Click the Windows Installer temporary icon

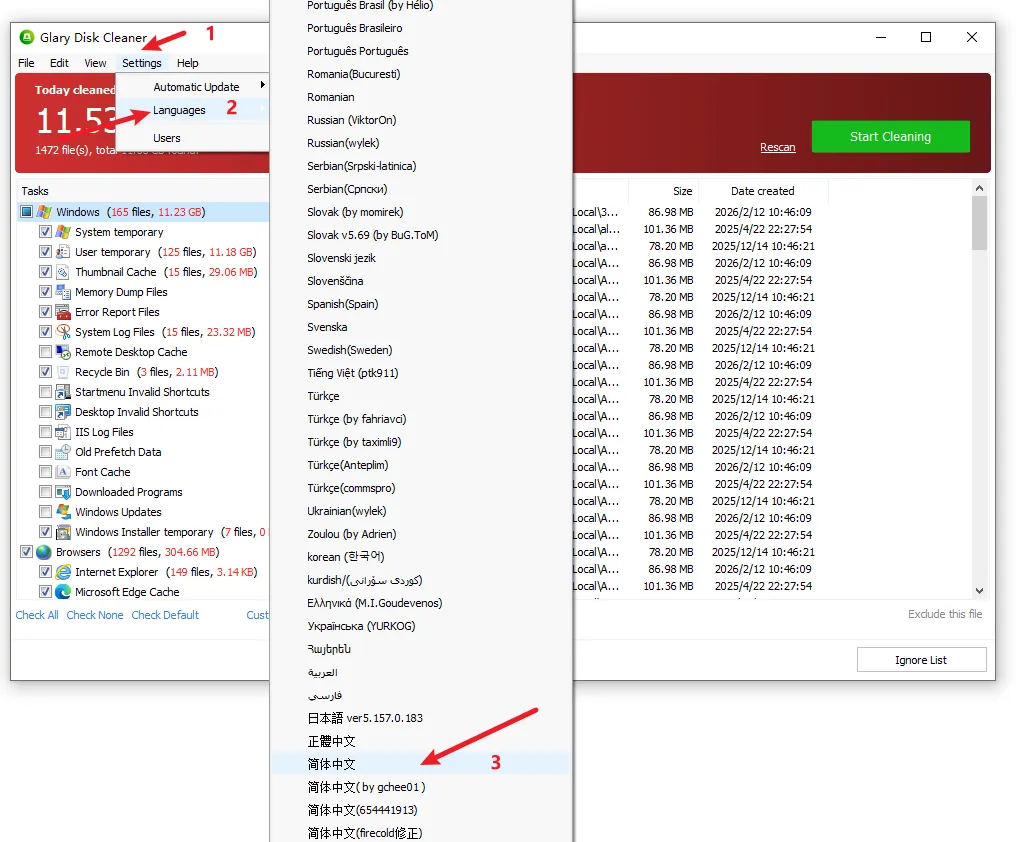(x=63, y=532)
